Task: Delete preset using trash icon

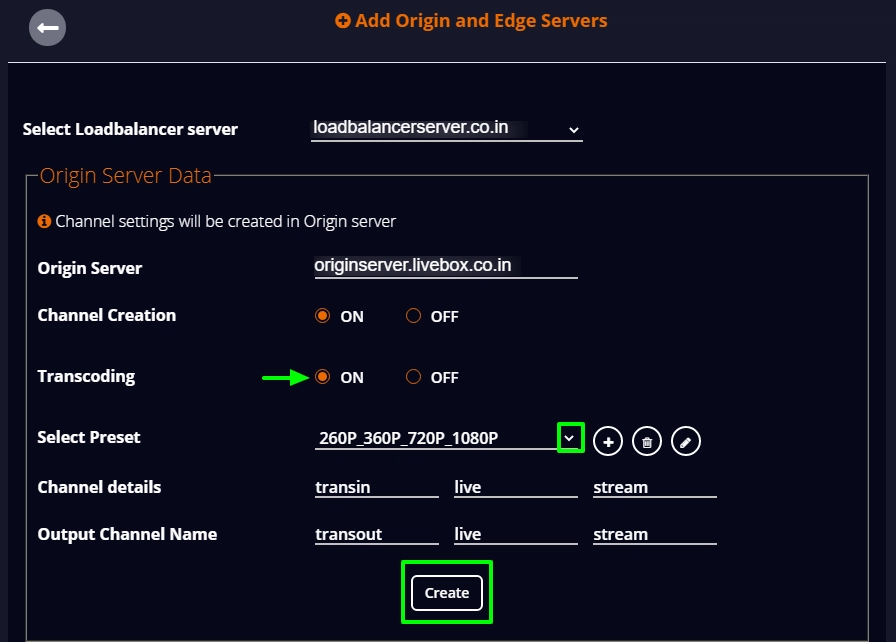Action: (647, 442)
